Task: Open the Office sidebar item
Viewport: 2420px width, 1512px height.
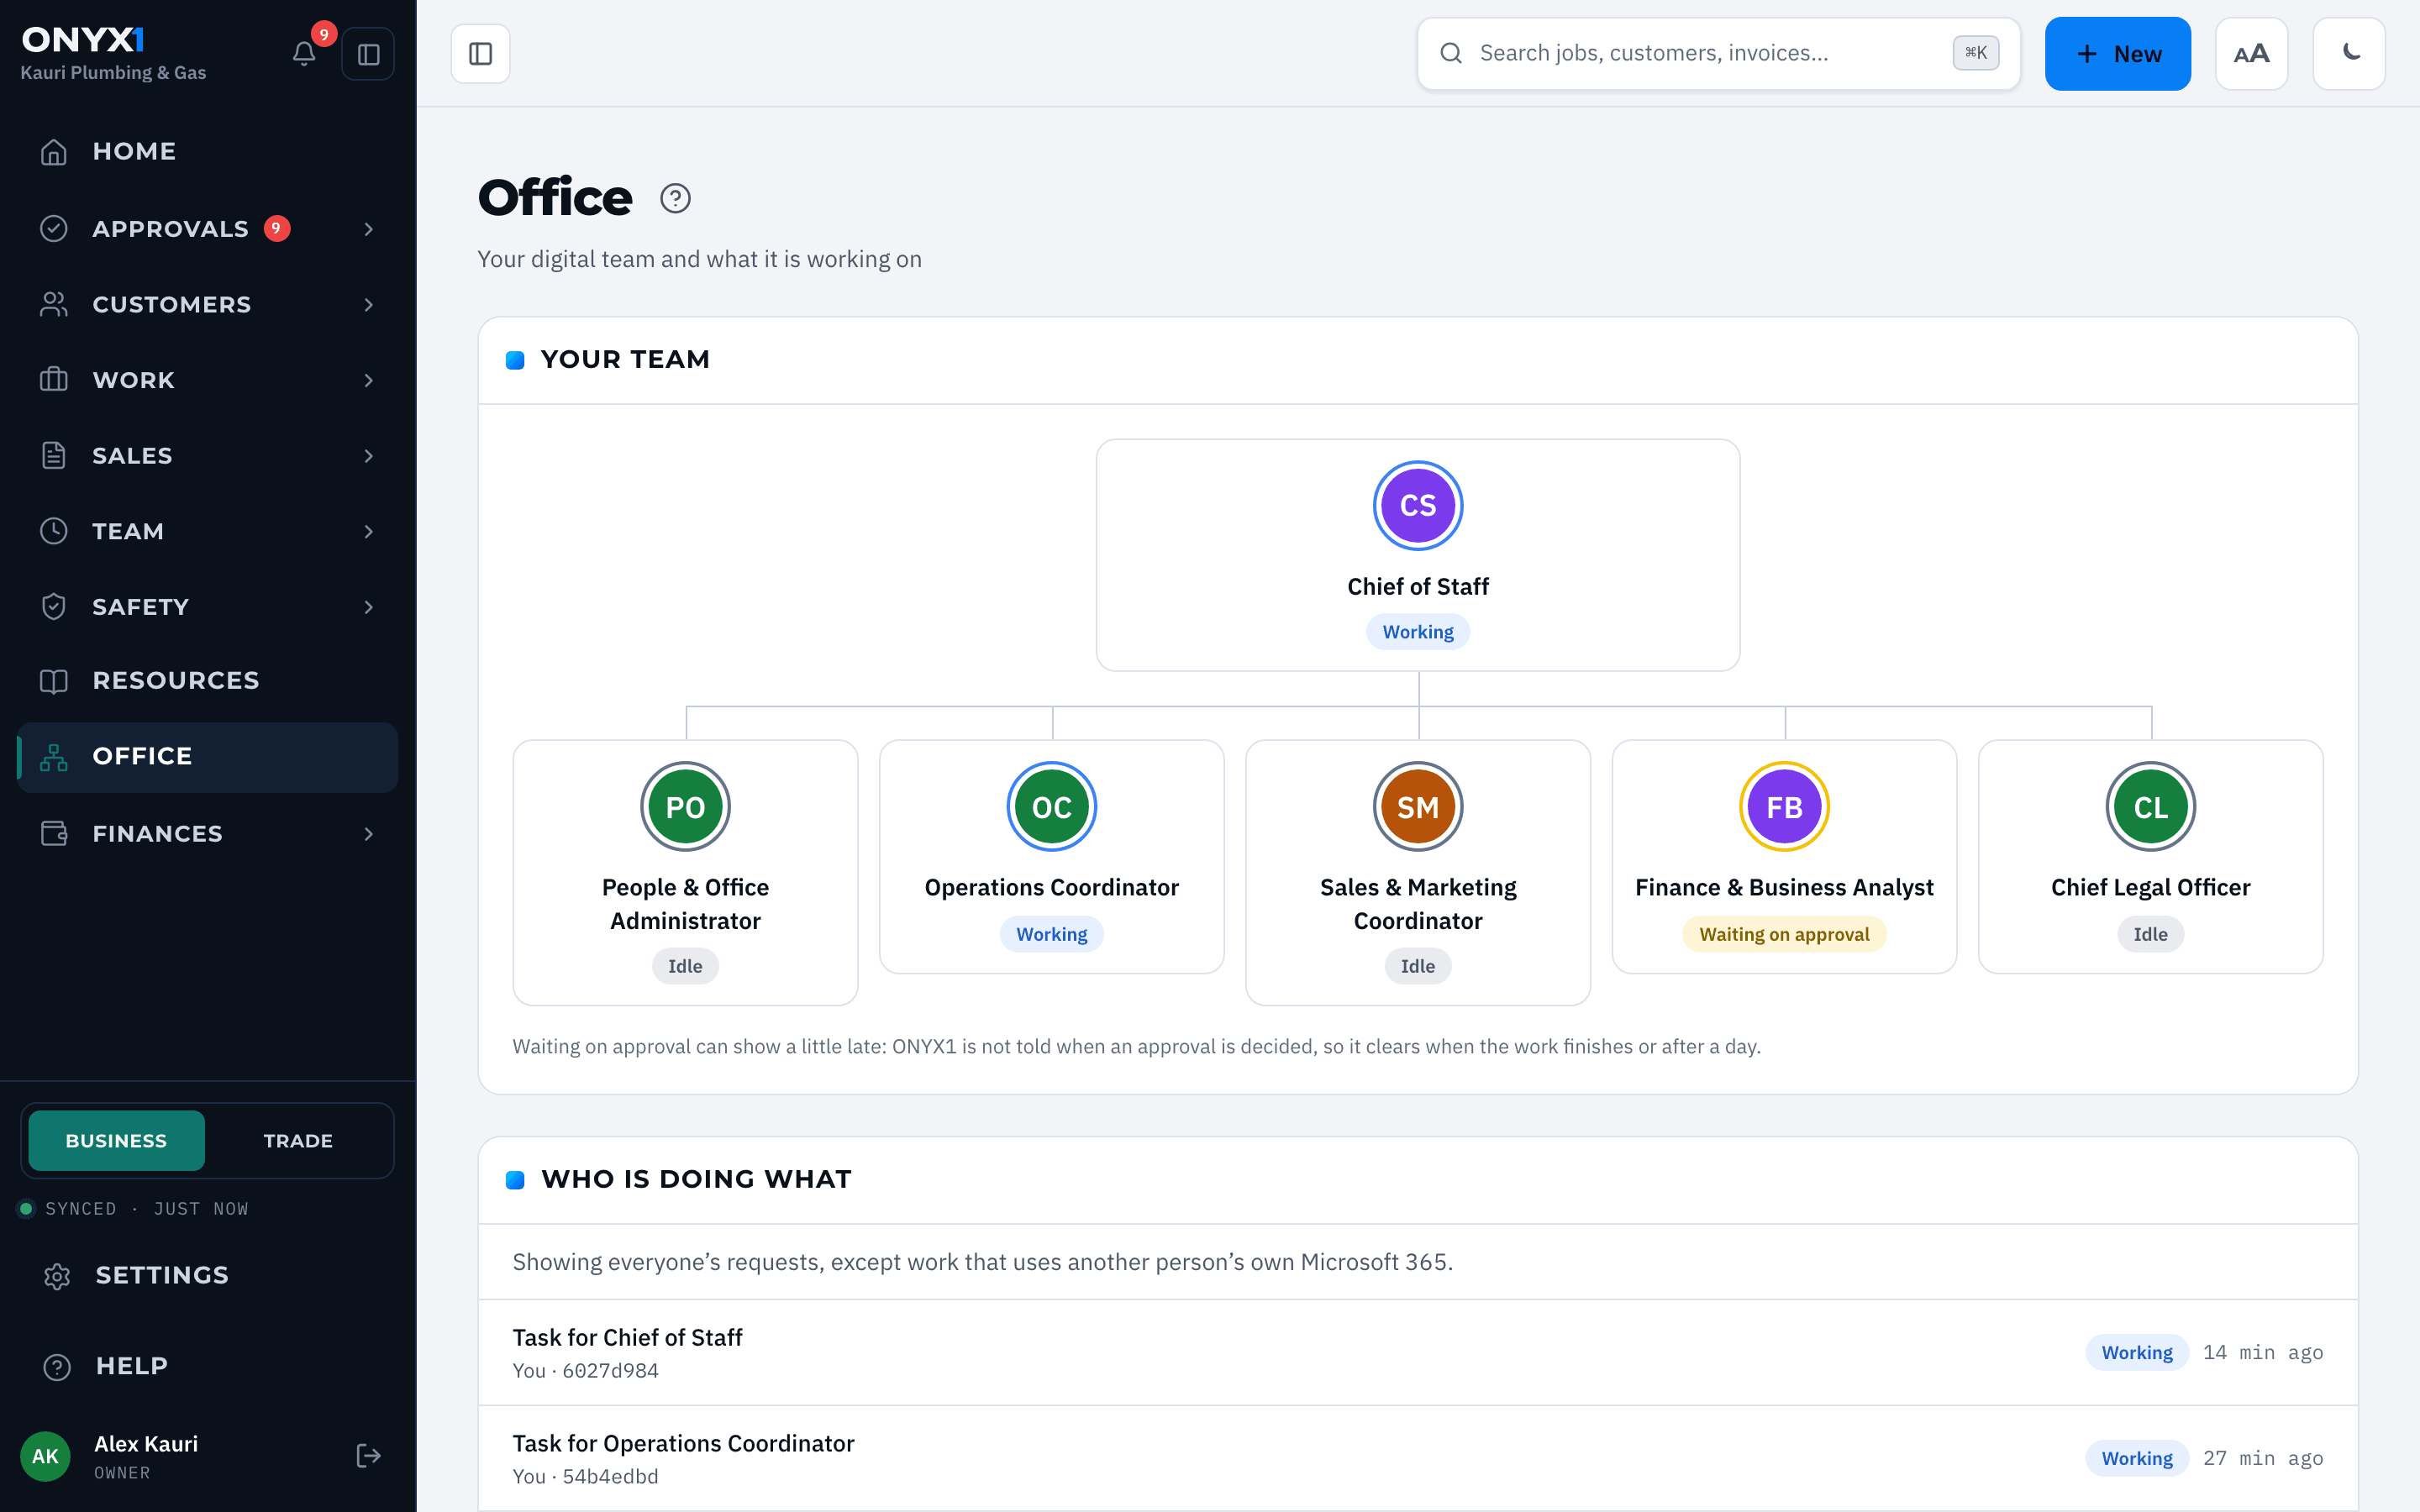Action: point(208,757)
